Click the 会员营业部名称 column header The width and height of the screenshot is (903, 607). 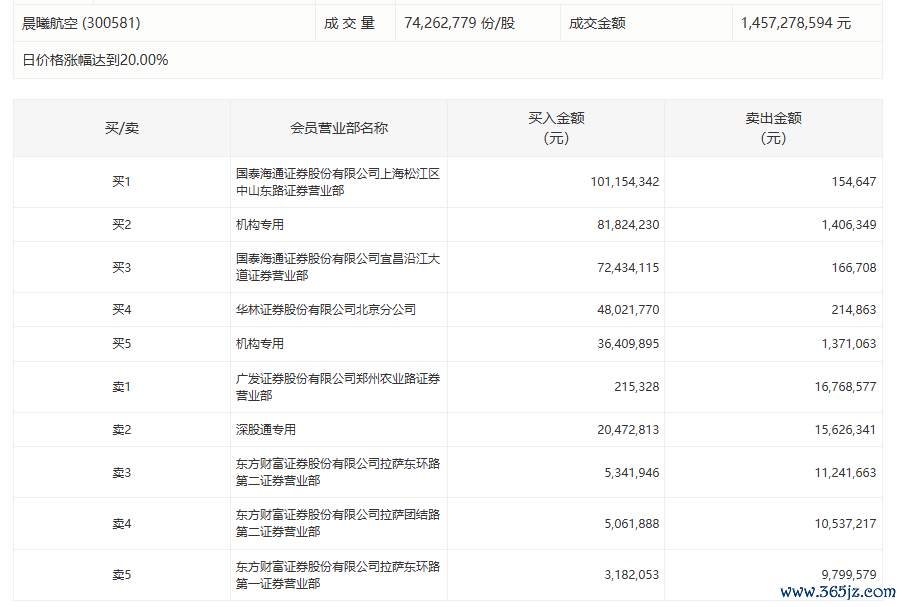(x=339, y=128)
